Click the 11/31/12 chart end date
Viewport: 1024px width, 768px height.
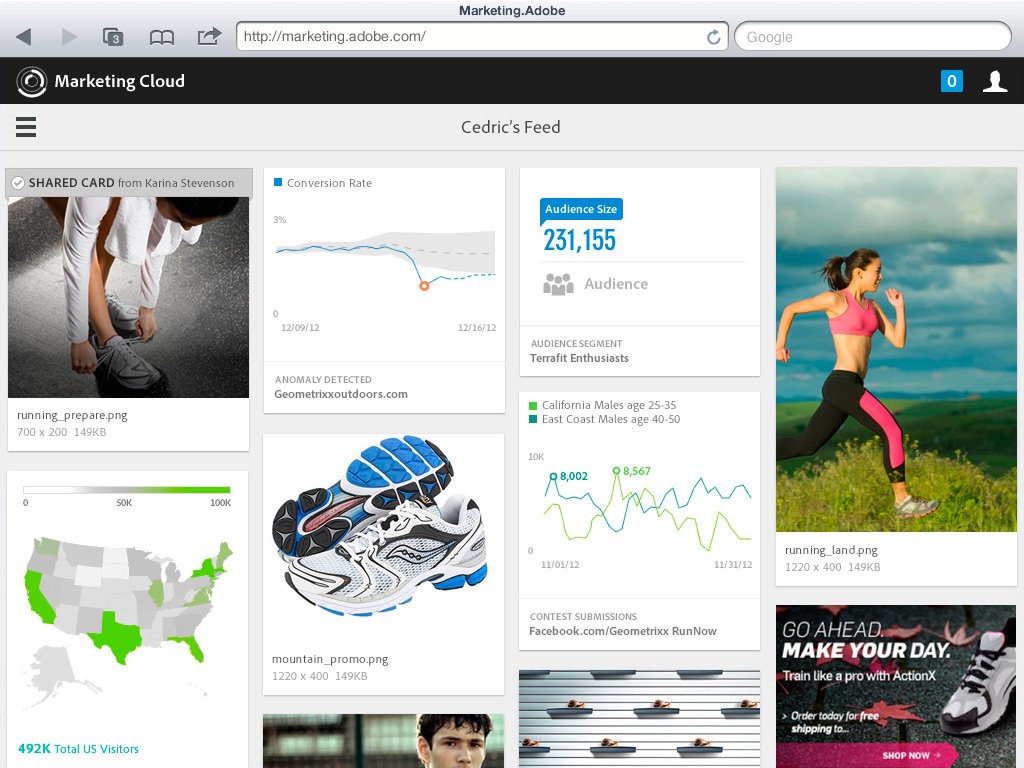[733, 565]
